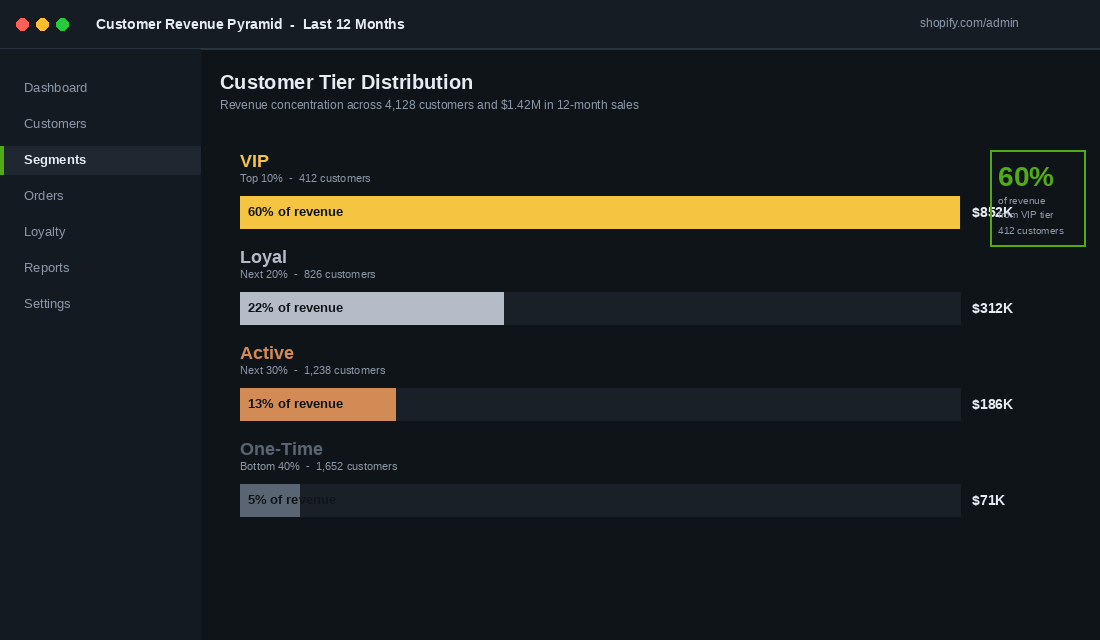Select the VIP tier heading
The image size is (1100, 640).
[254, 161]
